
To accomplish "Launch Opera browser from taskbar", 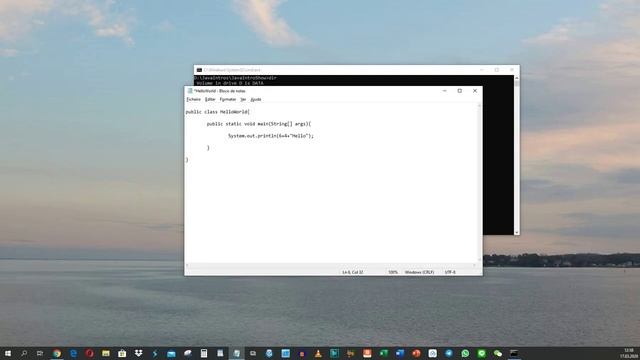I will click(89, 353).
